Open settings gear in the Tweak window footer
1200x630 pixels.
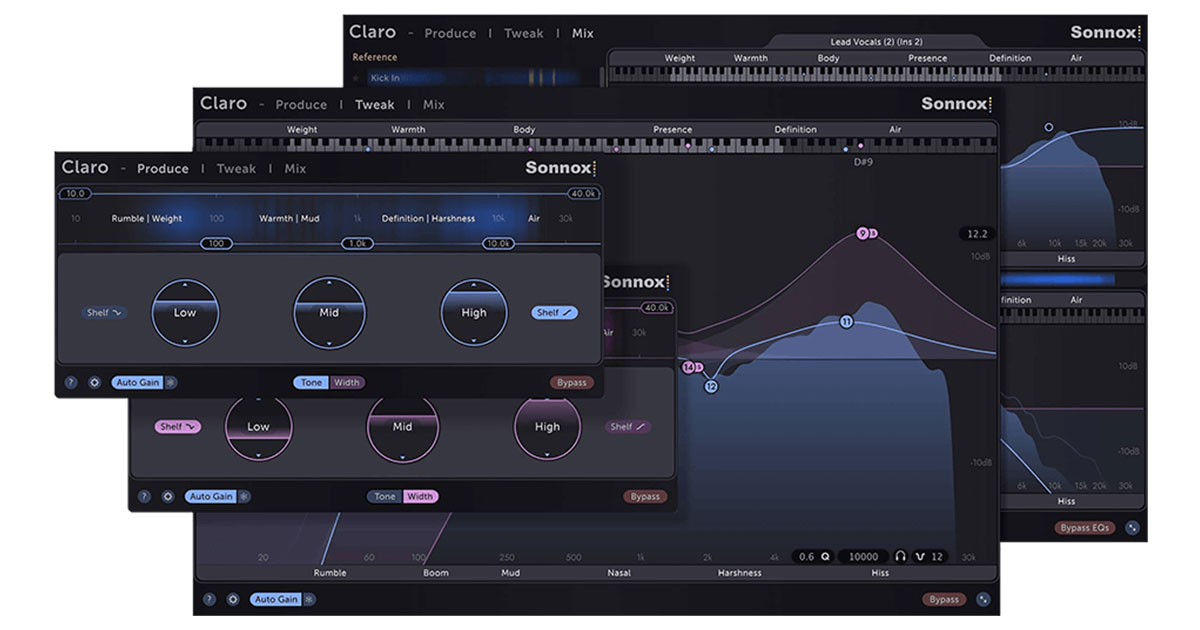232,599
